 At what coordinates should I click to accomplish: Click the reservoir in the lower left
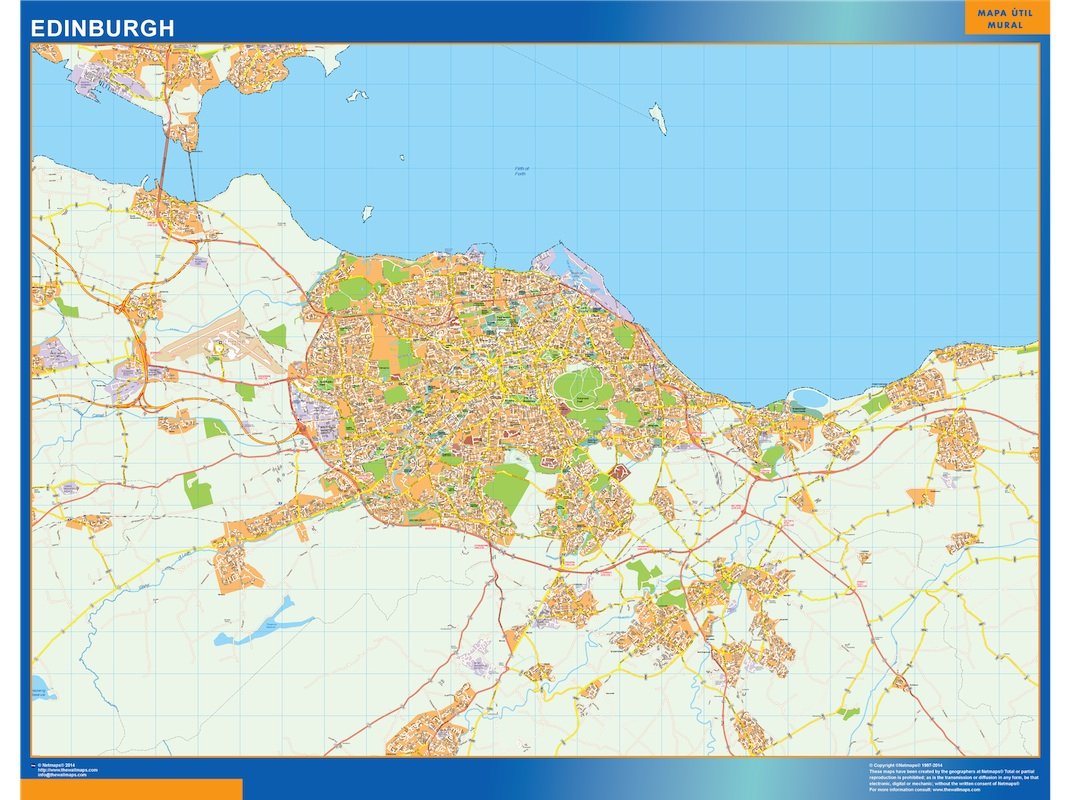point(248,630)
